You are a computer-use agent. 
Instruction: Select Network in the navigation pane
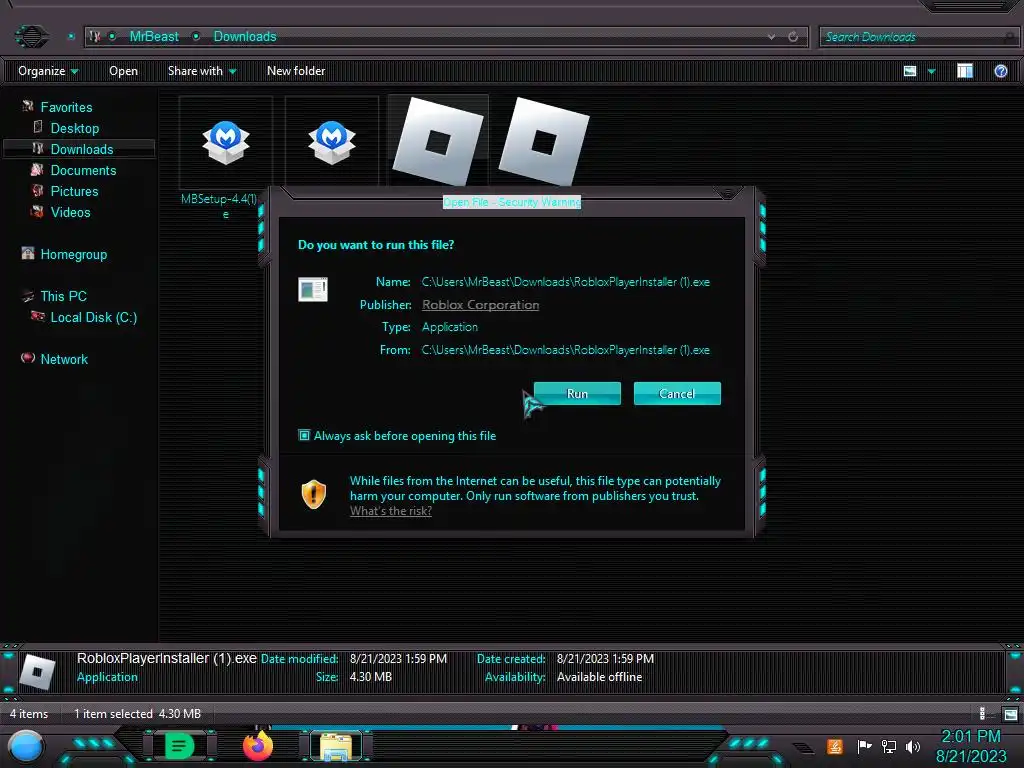click(x=63, y=359)
